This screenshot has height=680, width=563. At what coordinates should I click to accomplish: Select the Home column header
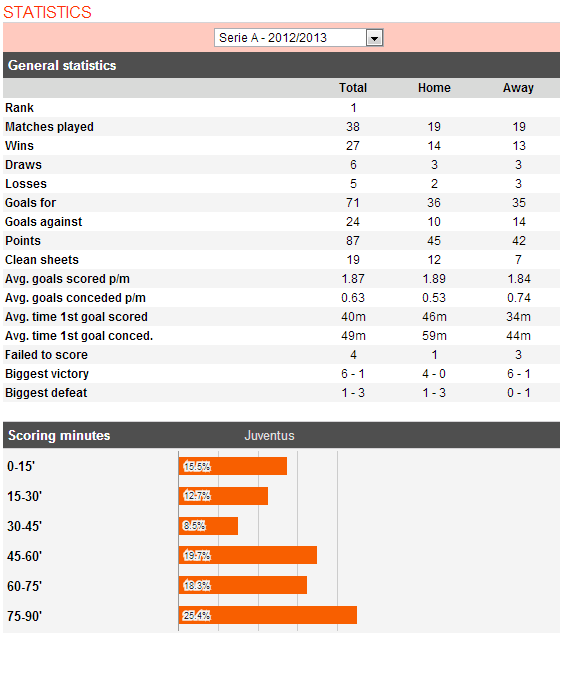(x=434, y=88)
